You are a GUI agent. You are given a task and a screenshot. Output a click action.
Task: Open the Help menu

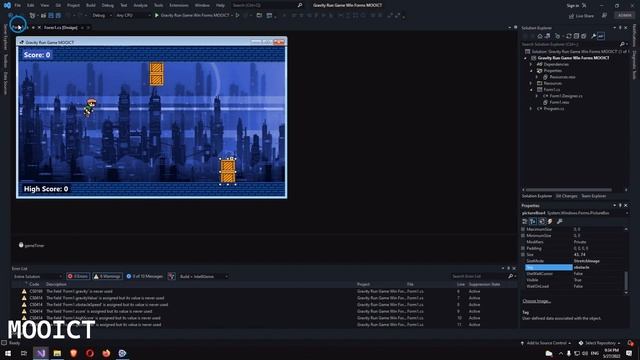pos(220,5)
